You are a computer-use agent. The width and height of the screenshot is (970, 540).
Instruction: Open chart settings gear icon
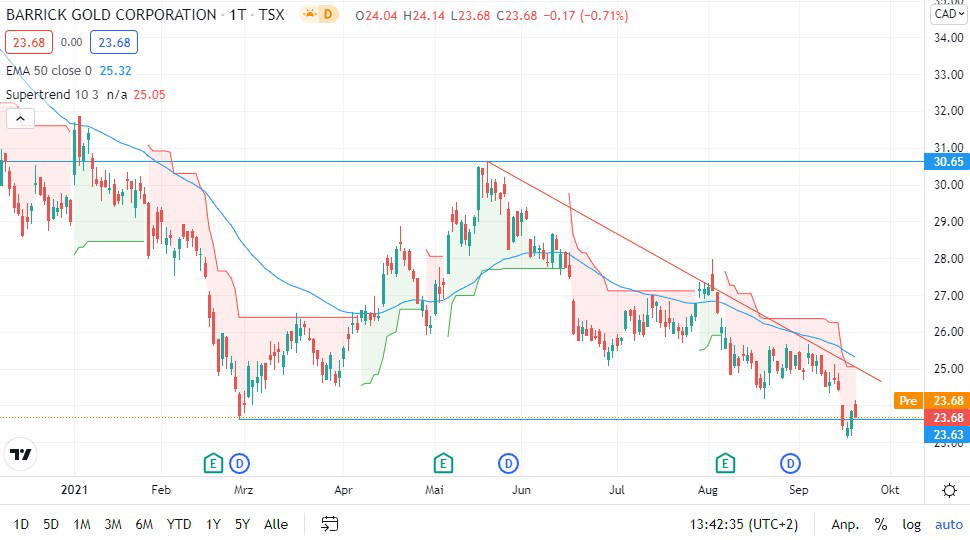(949, 491)
